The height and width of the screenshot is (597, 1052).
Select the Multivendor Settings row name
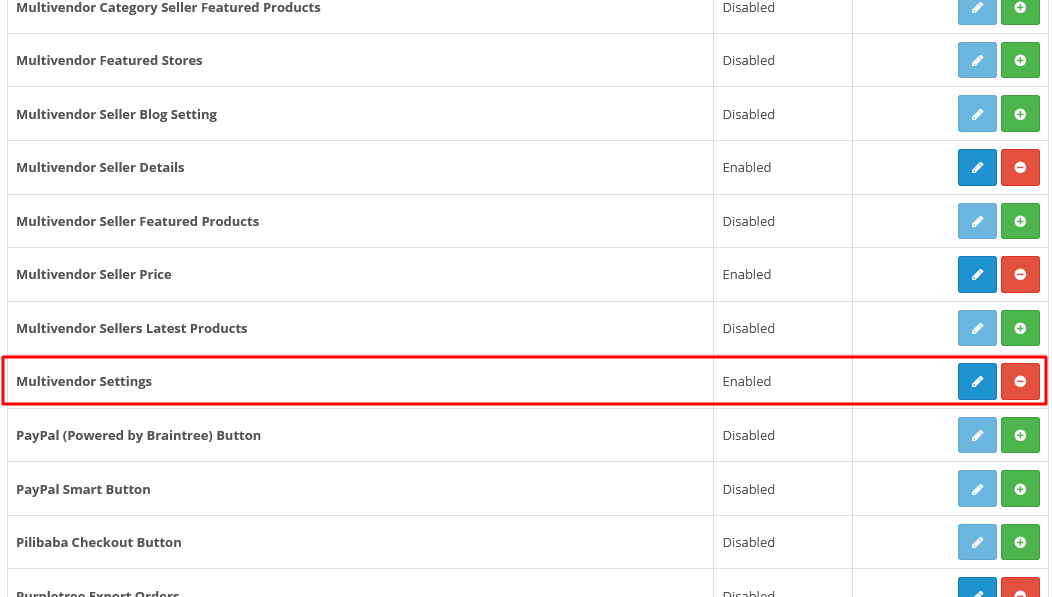point(84,381)
